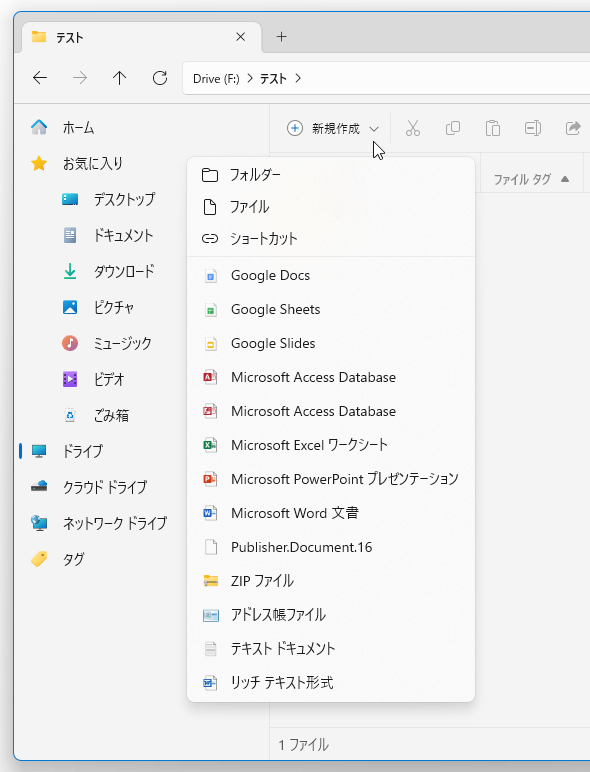This screenshot has width=590, height=772.
Task: Create a new ZIP ファイル
Action: pyautogui.click(x=331, y=581)
